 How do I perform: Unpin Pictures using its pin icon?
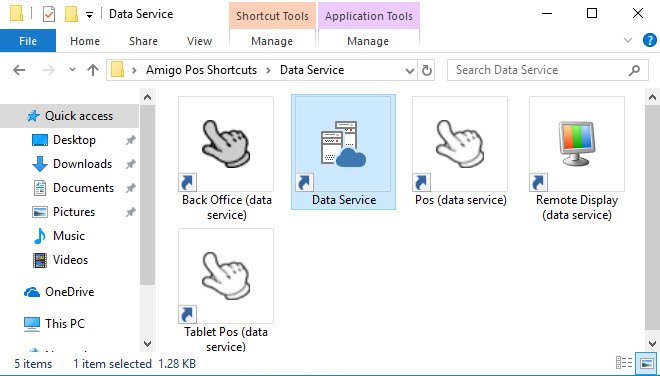[130, 212]
